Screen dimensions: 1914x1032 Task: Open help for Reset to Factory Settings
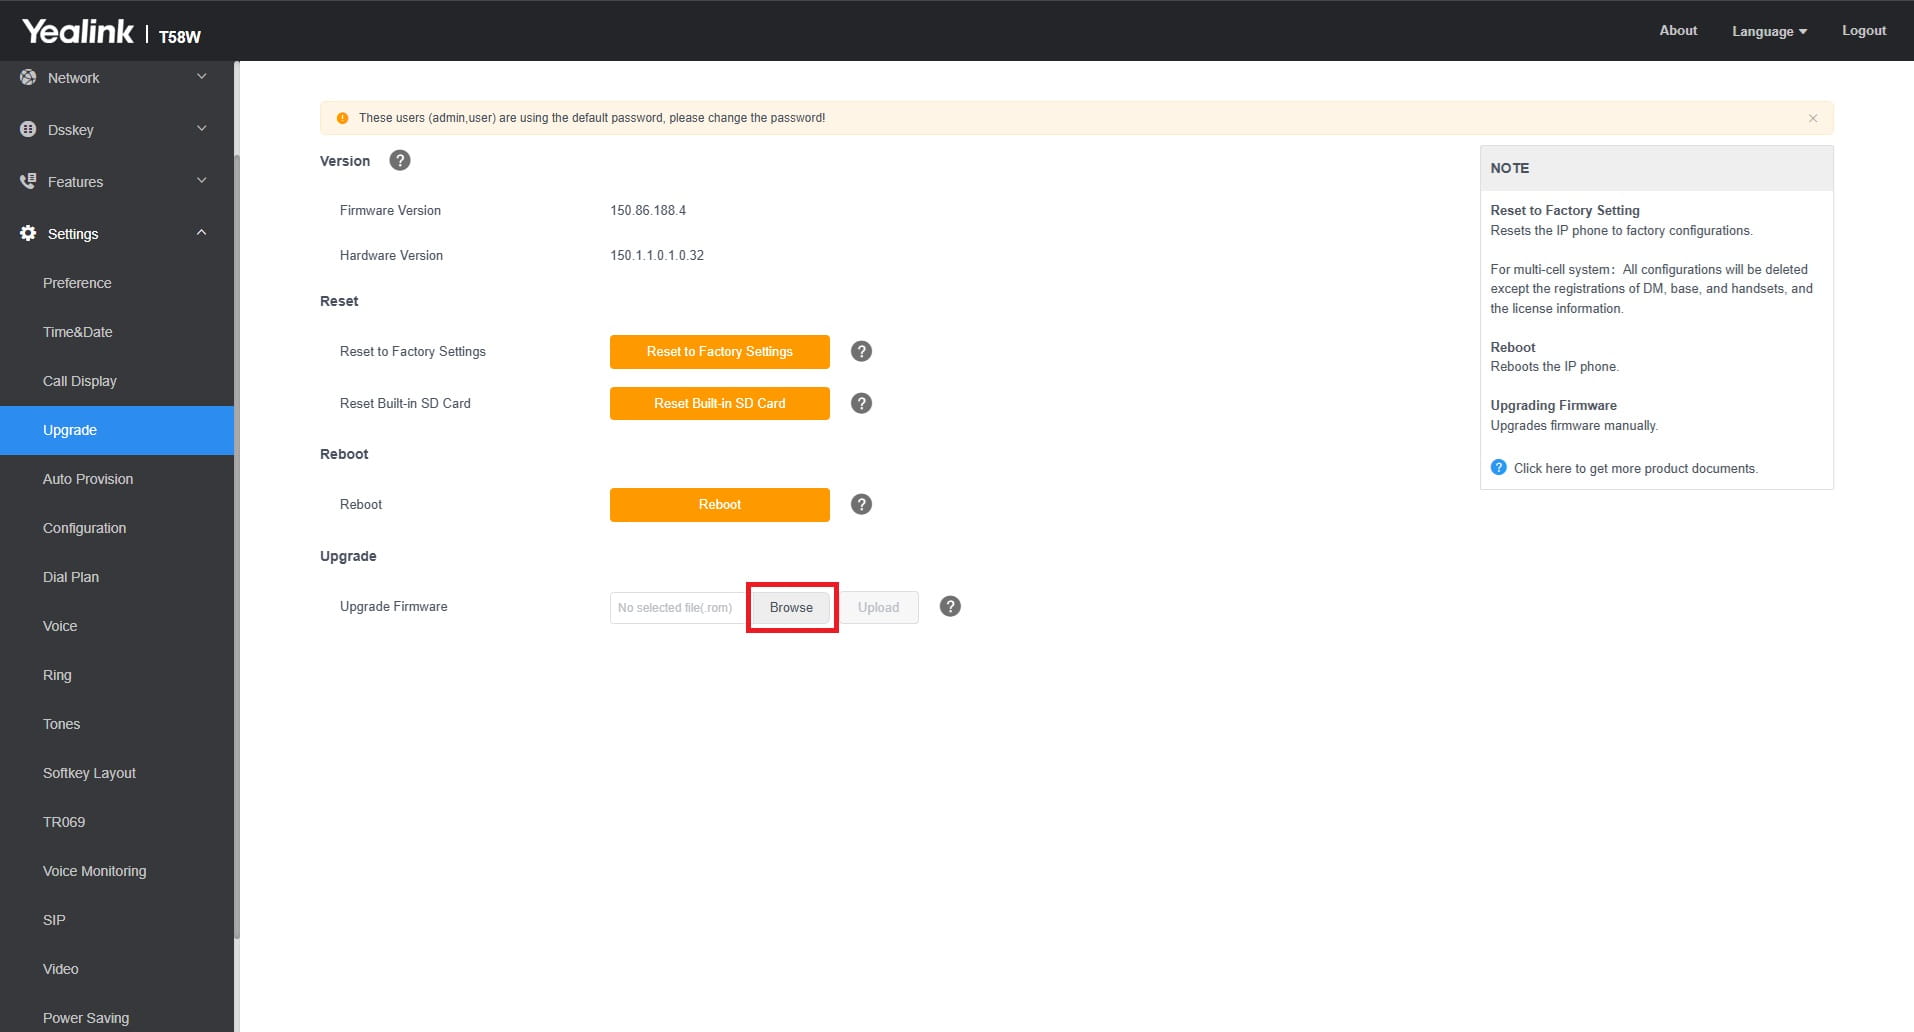click(861, 351)
